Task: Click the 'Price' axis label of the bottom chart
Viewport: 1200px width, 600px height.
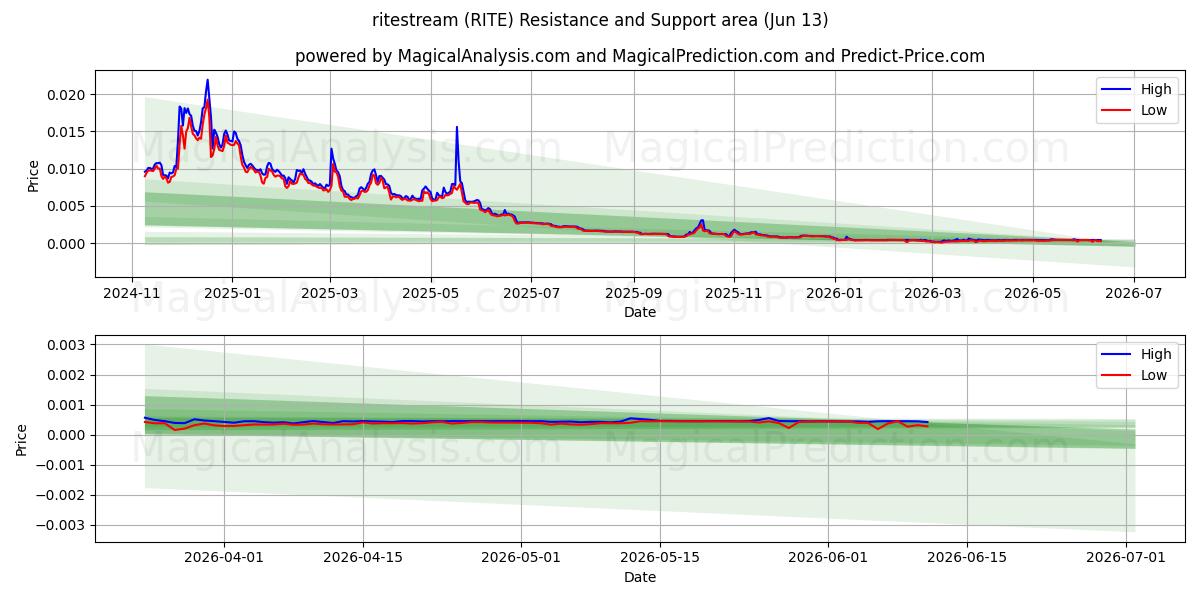Action: [x=22, y=439]
